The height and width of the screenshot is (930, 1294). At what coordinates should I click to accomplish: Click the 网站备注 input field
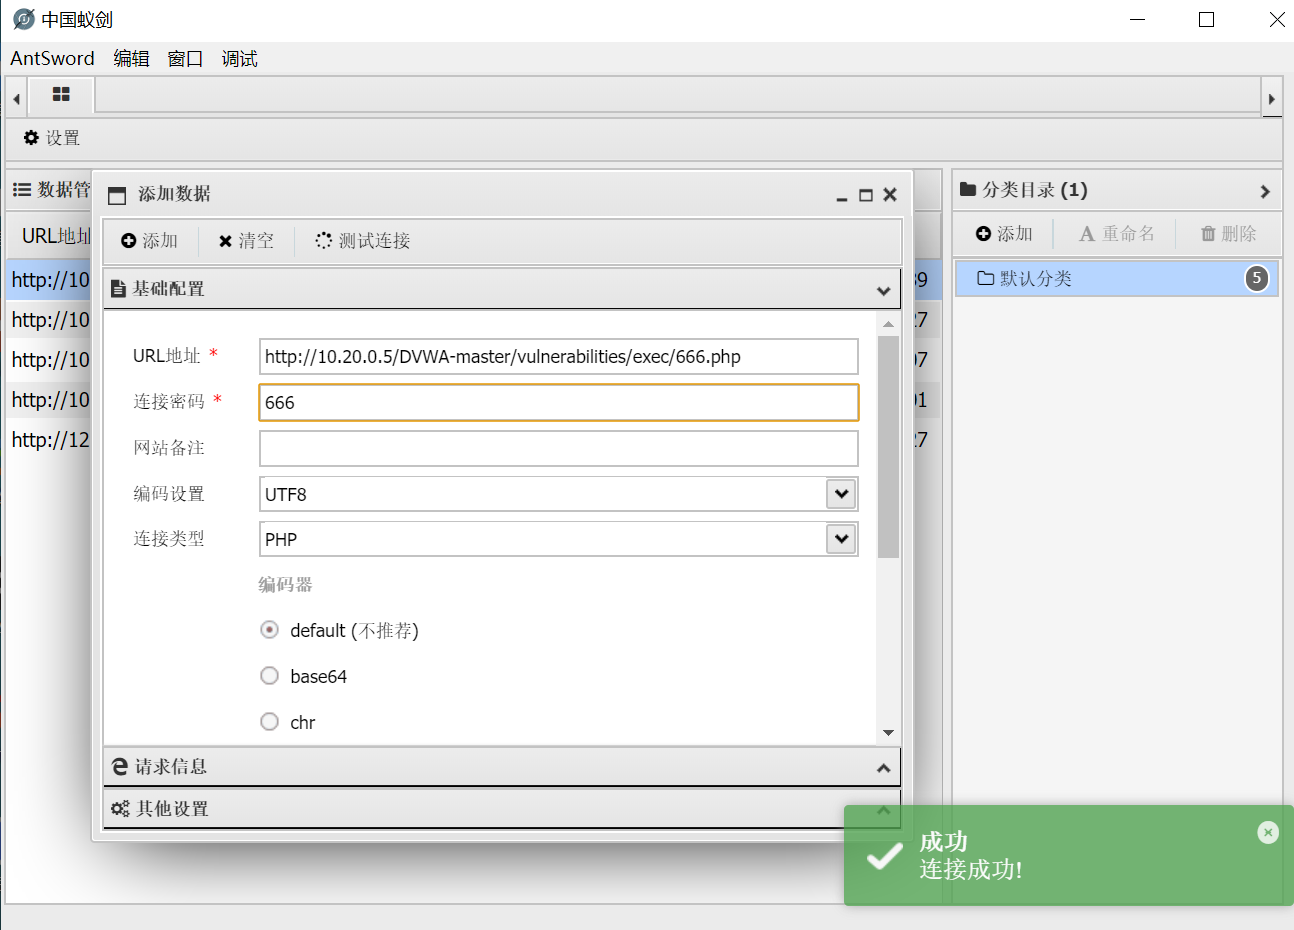pyautogui.click(x=558, y=448)
